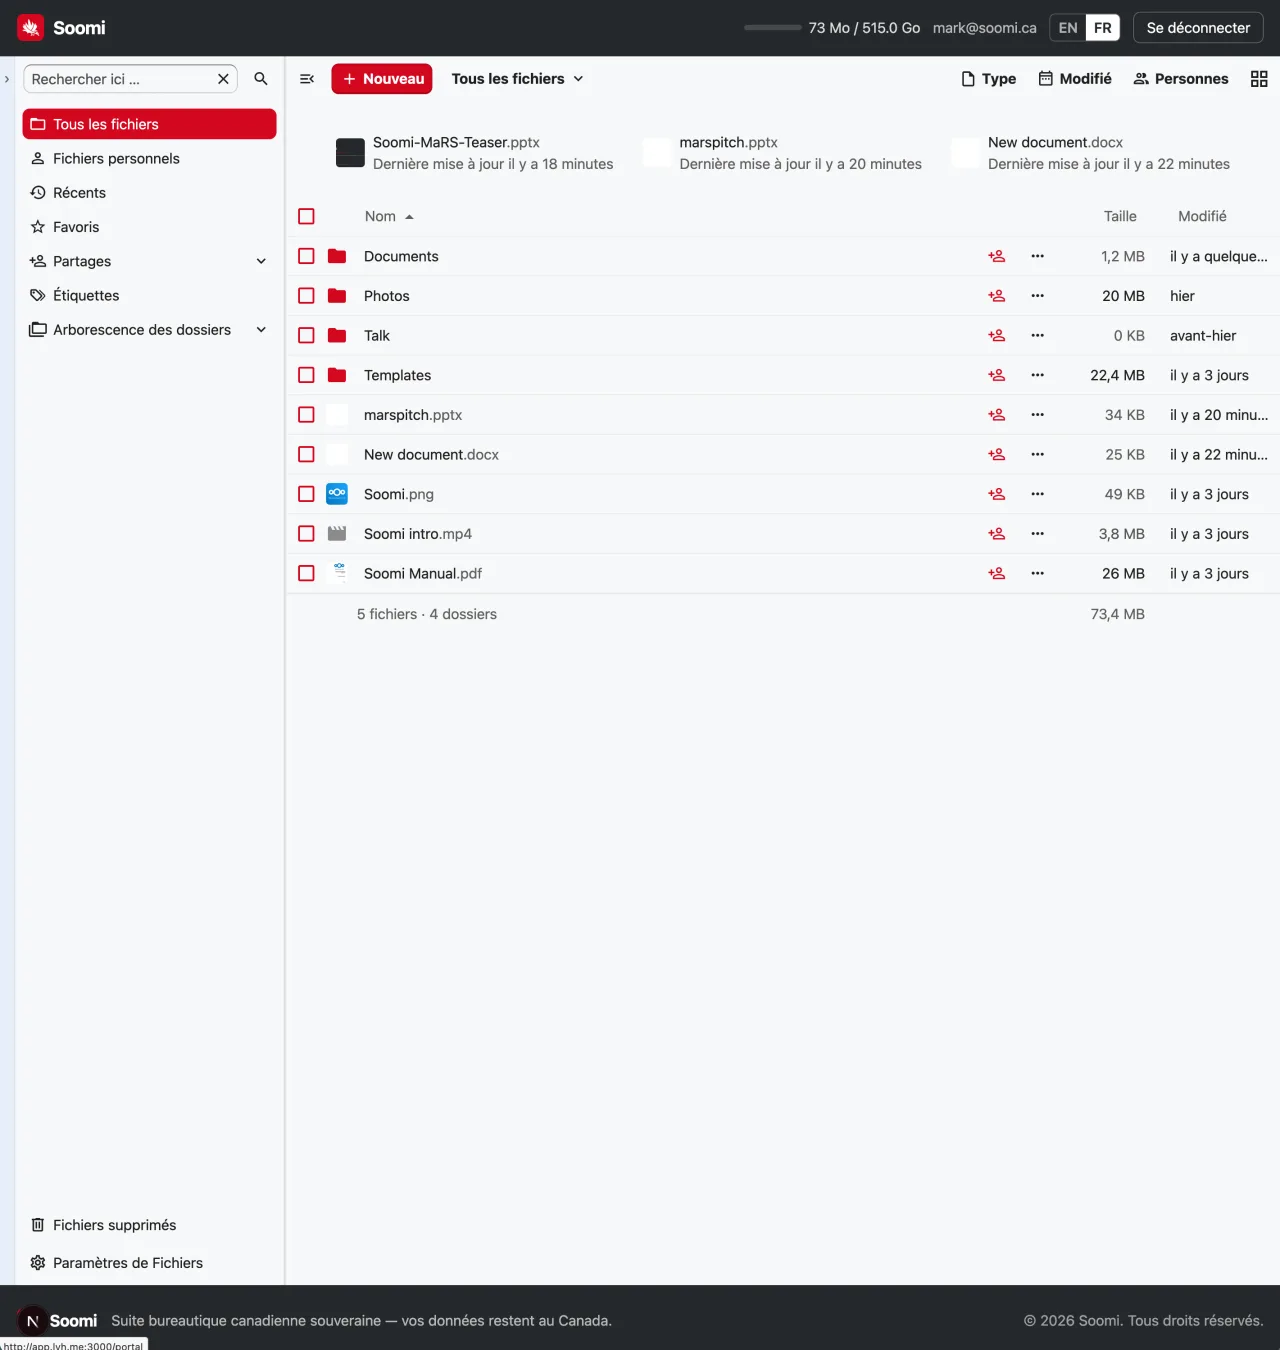The height and width of the screenshot is (1350, 1280).
Task: Check the Soomi Manual.pdf checkbox
Action: [x=306, y=573]
